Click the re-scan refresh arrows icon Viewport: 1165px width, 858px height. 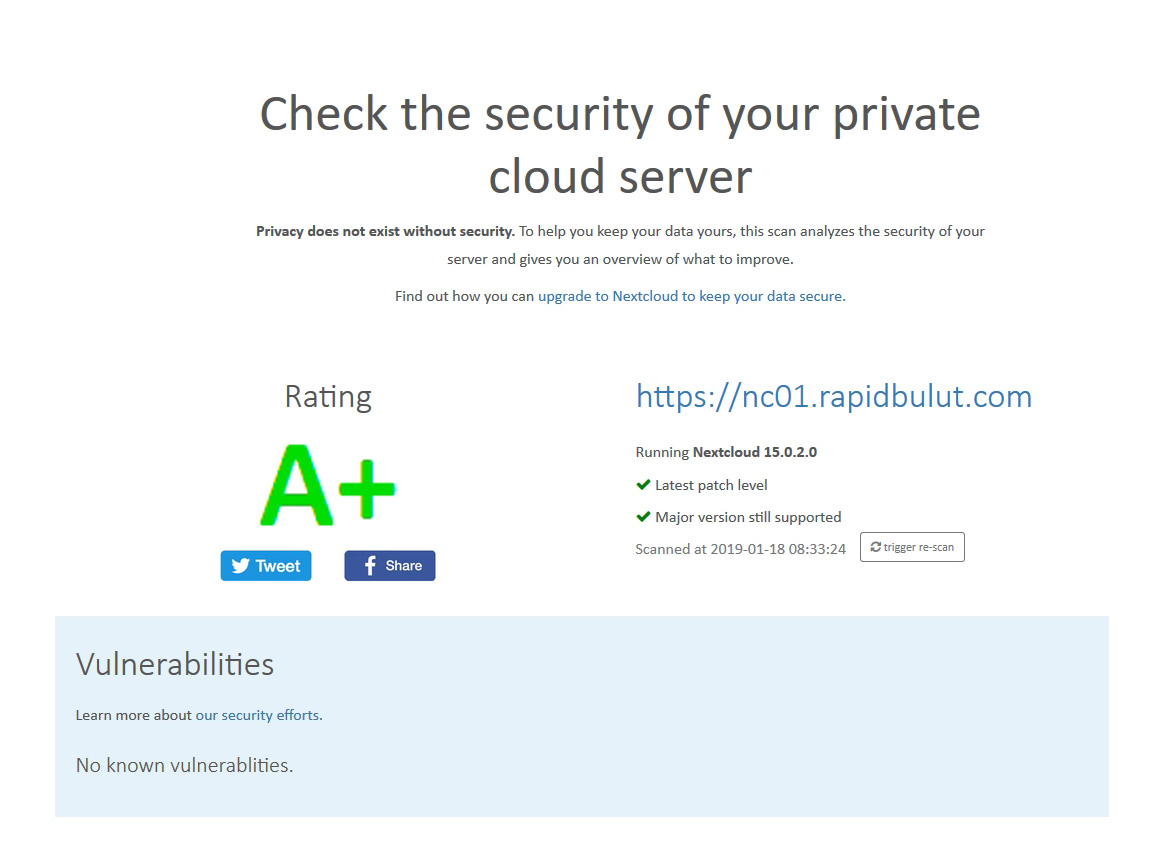click(876, 547)
